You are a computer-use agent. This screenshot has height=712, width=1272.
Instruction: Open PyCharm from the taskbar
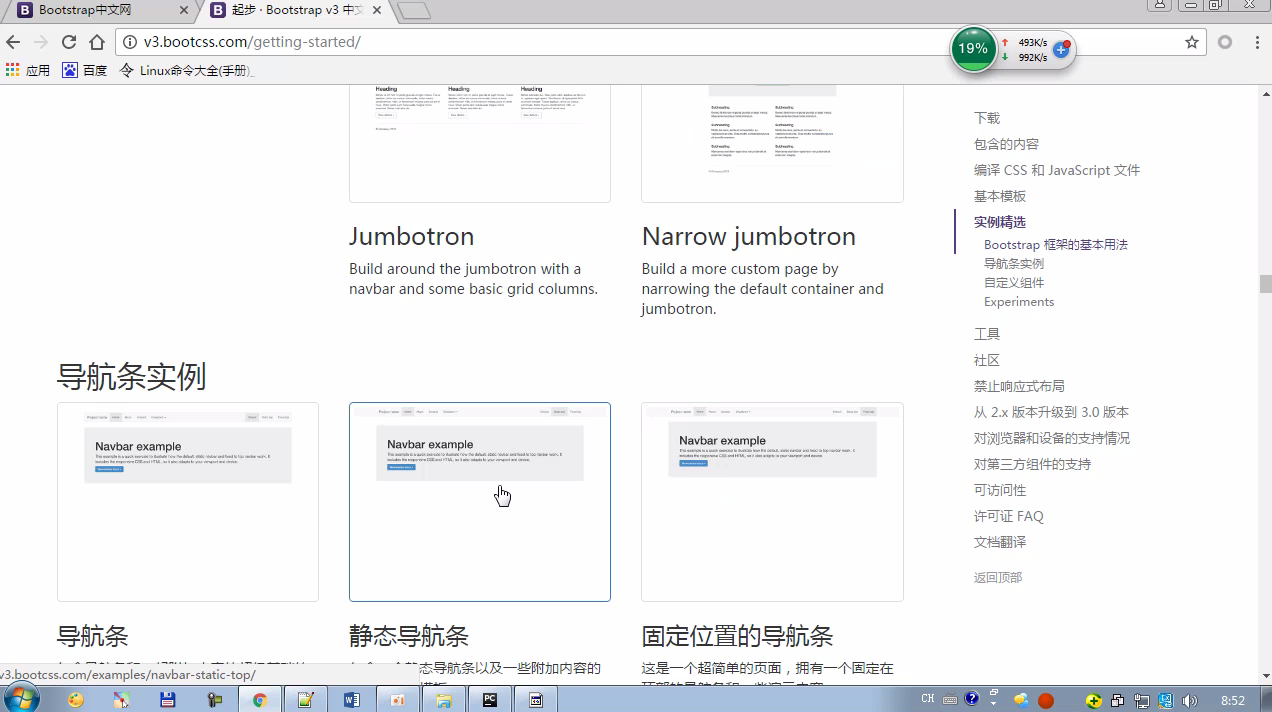tap(490, 700)
